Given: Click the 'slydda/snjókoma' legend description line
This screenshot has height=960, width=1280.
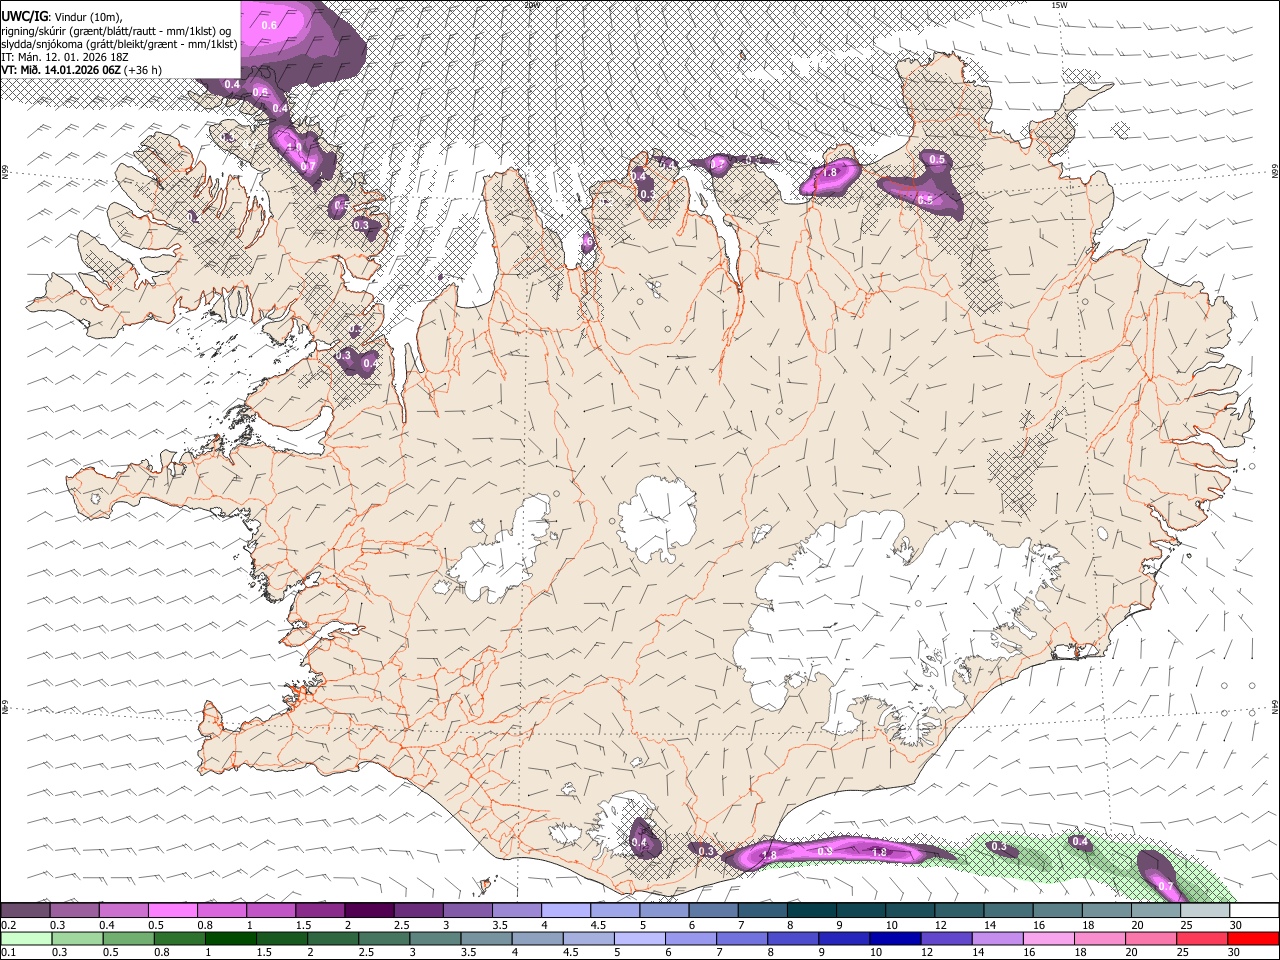Looking at the screenshot, I should point(119,44).
